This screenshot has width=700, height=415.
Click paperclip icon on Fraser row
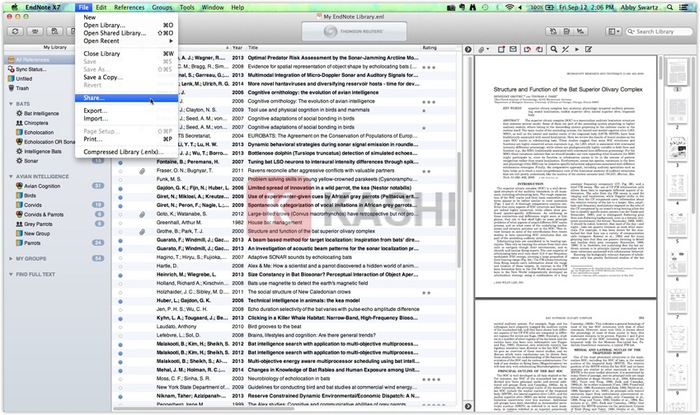point(142,171)
